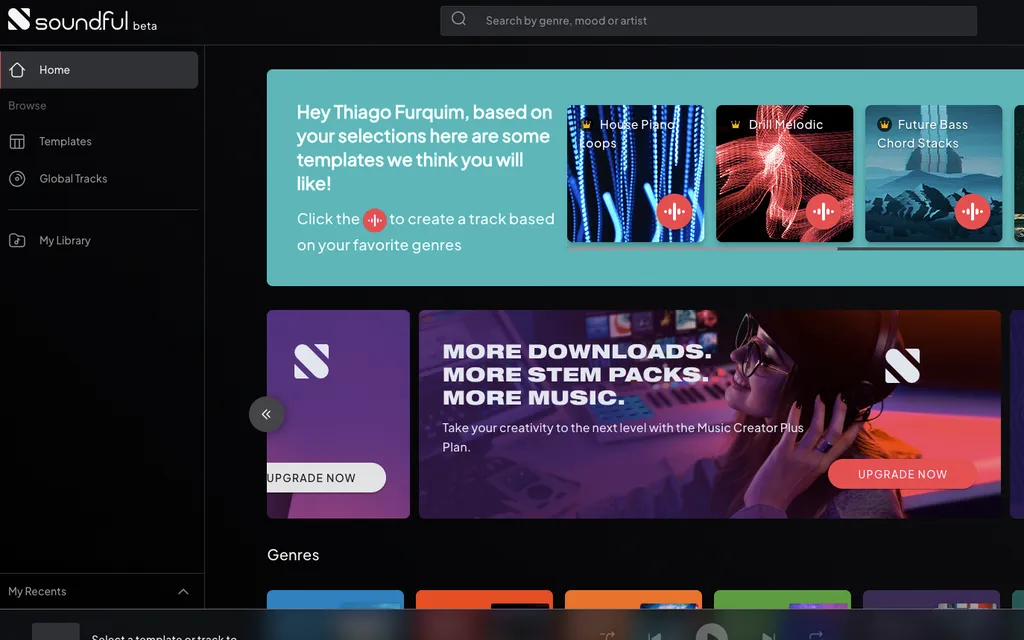Create a track from the Drill Melodic template
The image size is (1024, 640).
pyautogui.click(x=823, y=211)
